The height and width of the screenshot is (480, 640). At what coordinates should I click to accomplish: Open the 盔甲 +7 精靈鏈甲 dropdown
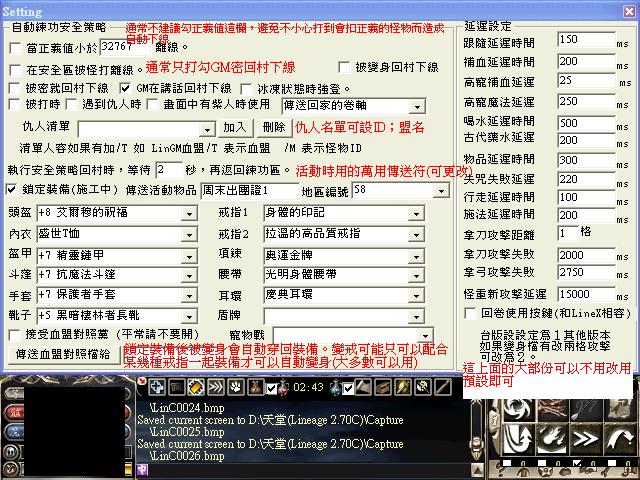tap(189, 256)
